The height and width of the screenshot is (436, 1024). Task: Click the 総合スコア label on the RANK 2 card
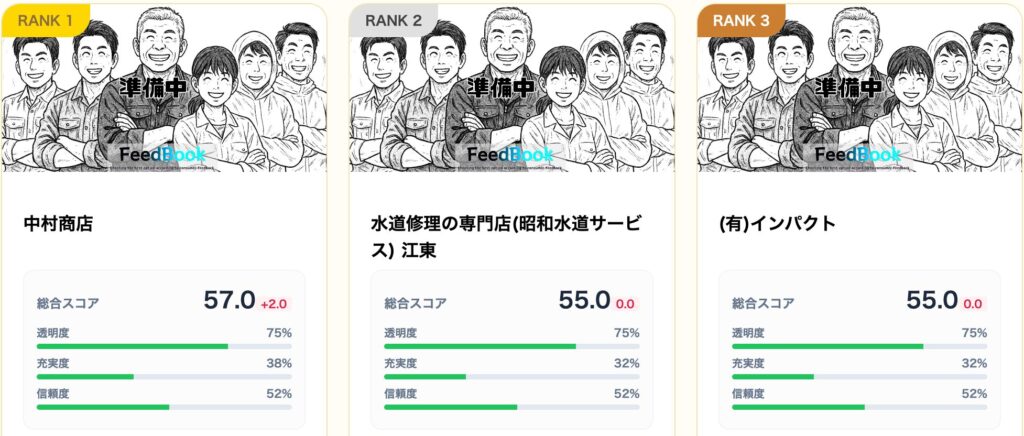415,303
